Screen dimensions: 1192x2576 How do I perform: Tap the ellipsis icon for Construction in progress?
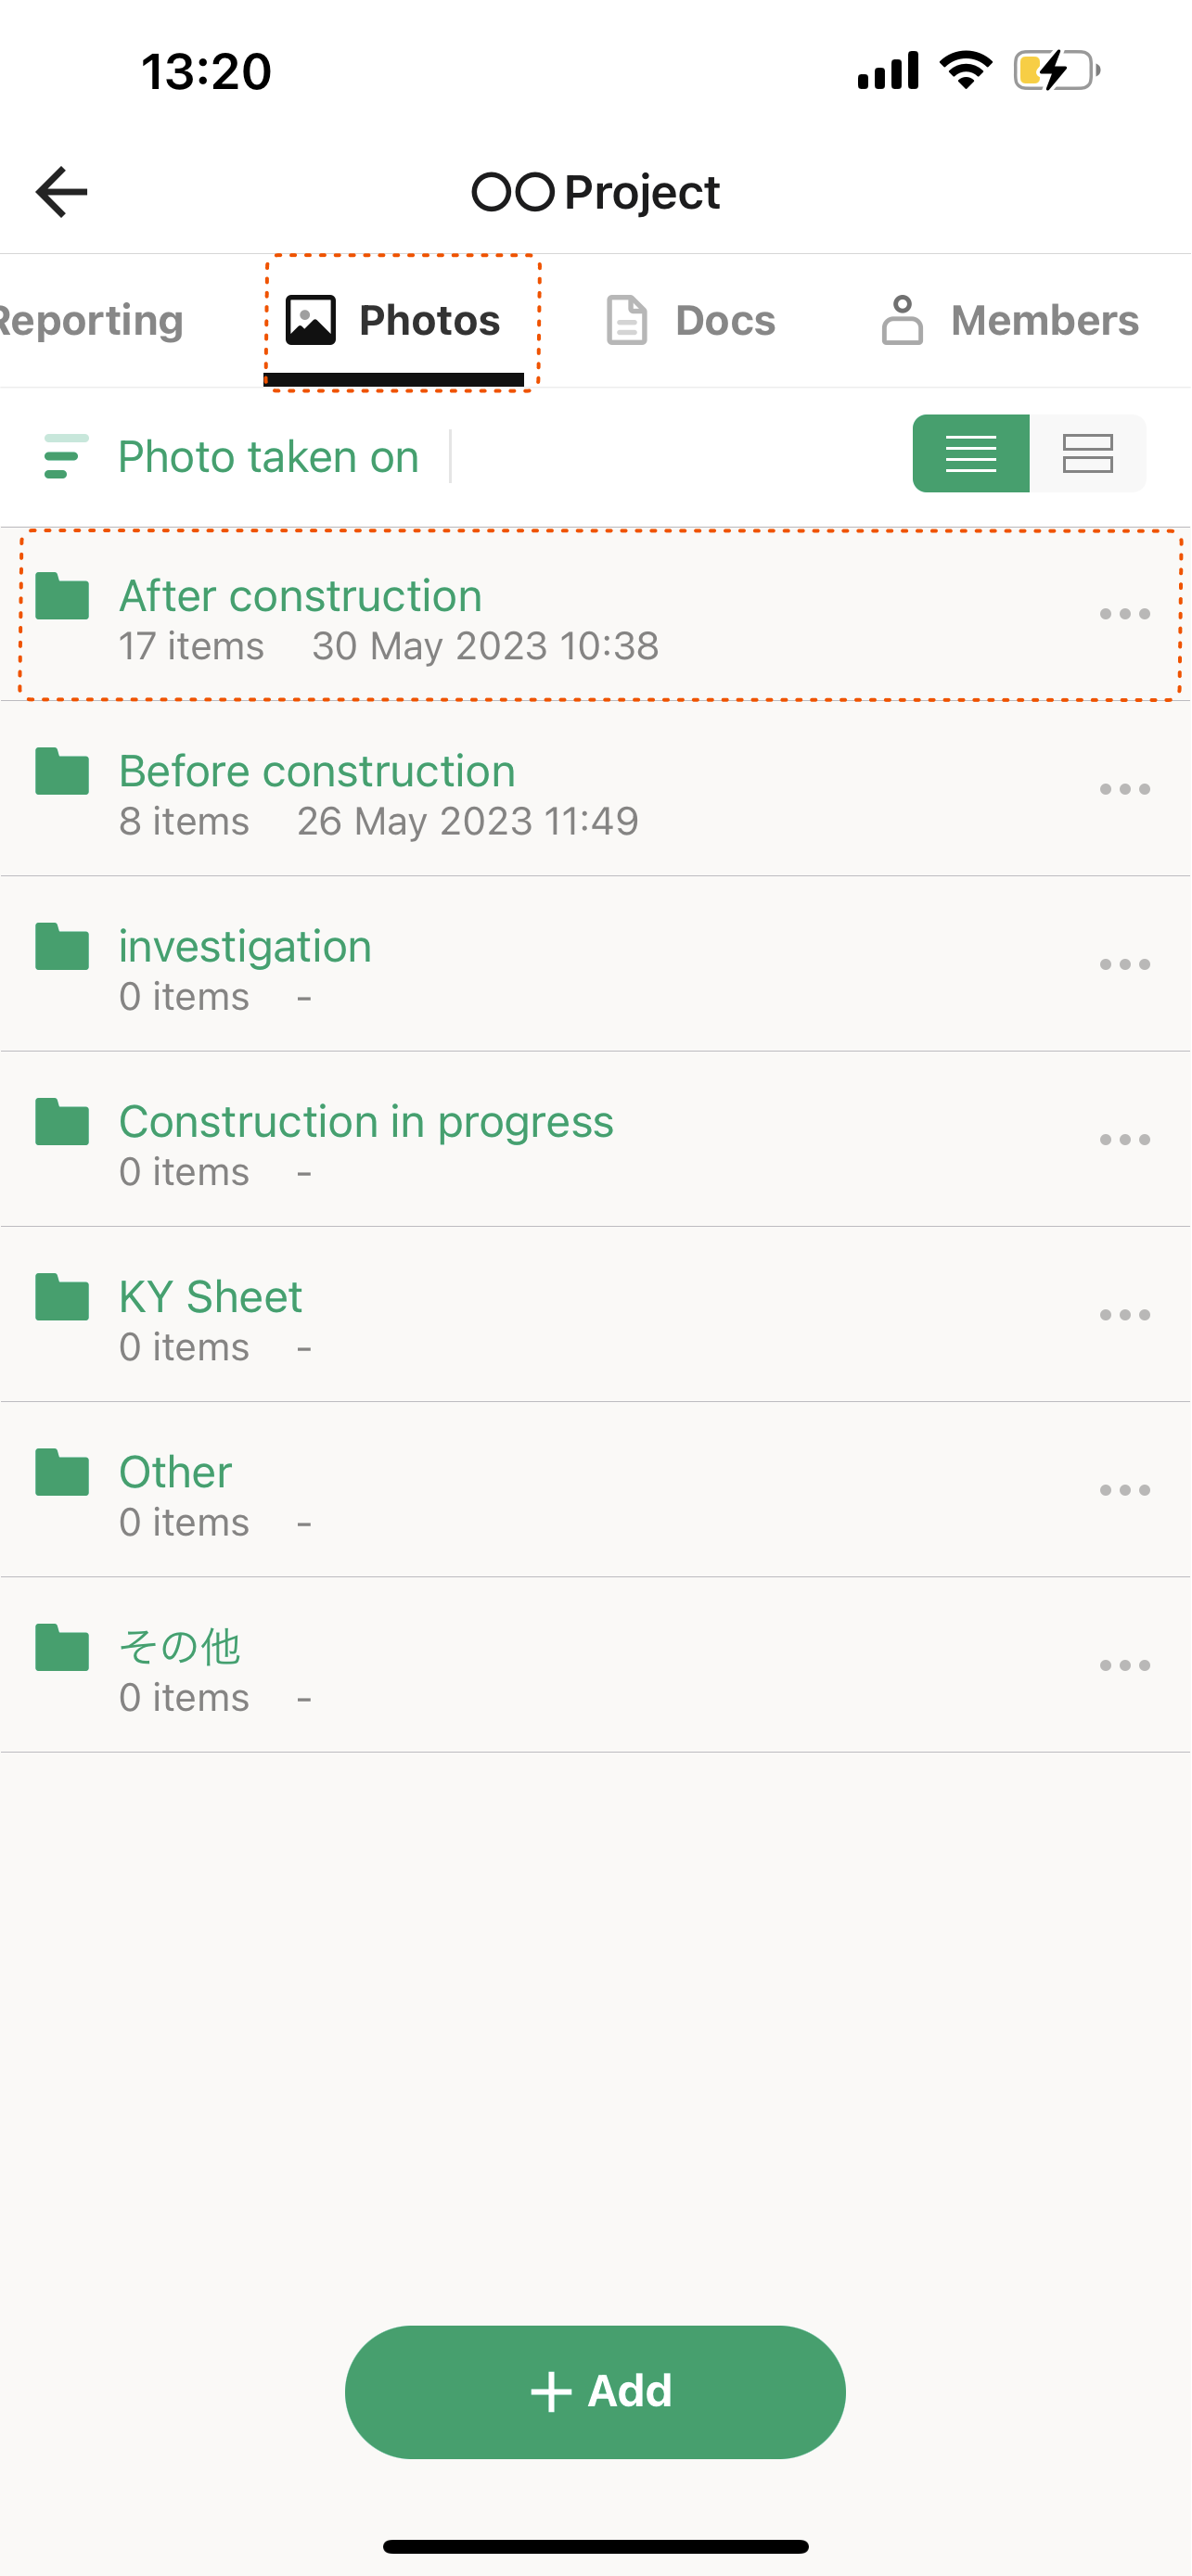pos(1124,1140)
